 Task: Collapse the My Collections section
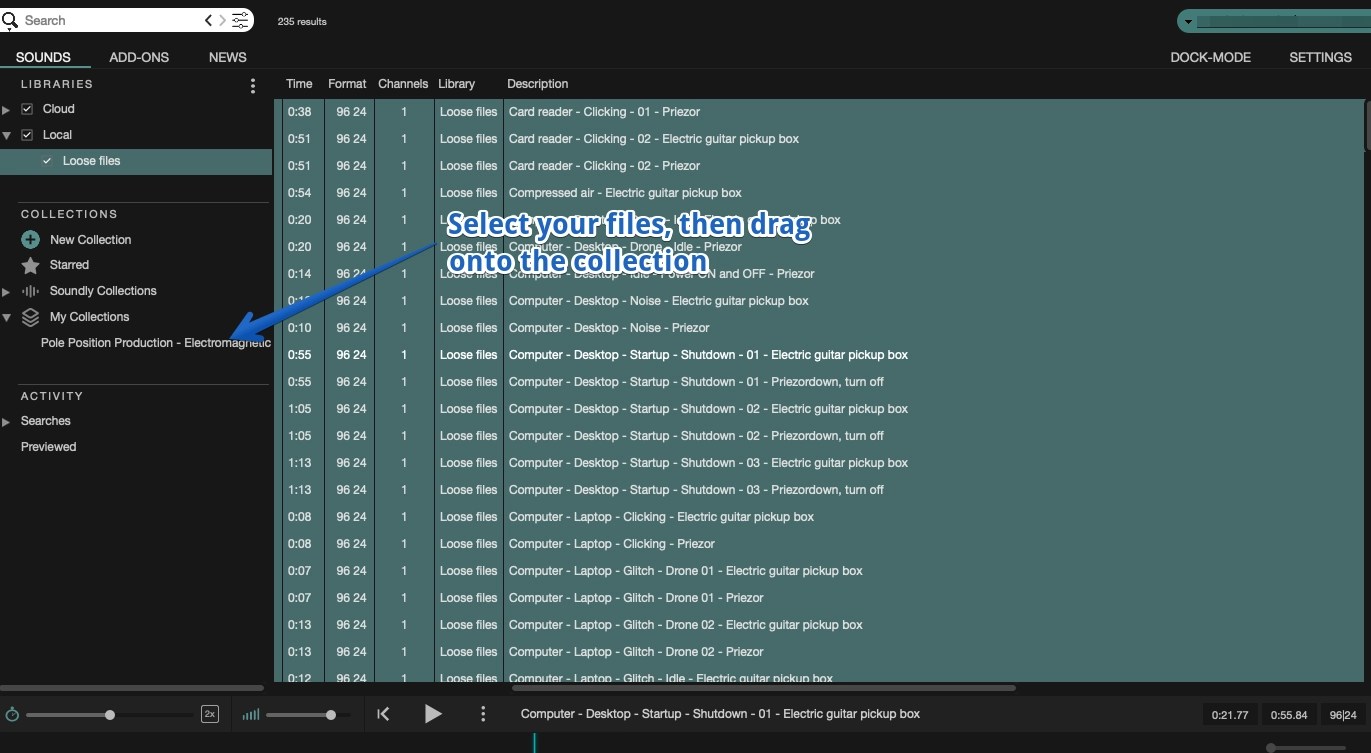[6, 317]
